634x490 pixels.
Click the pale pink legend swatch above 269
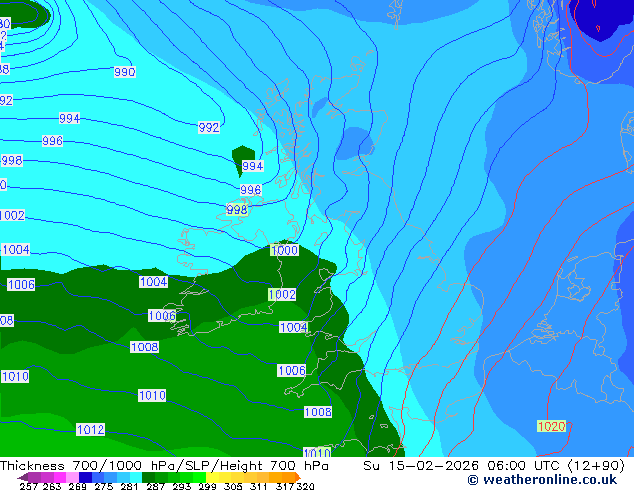(x=72, y=477)
